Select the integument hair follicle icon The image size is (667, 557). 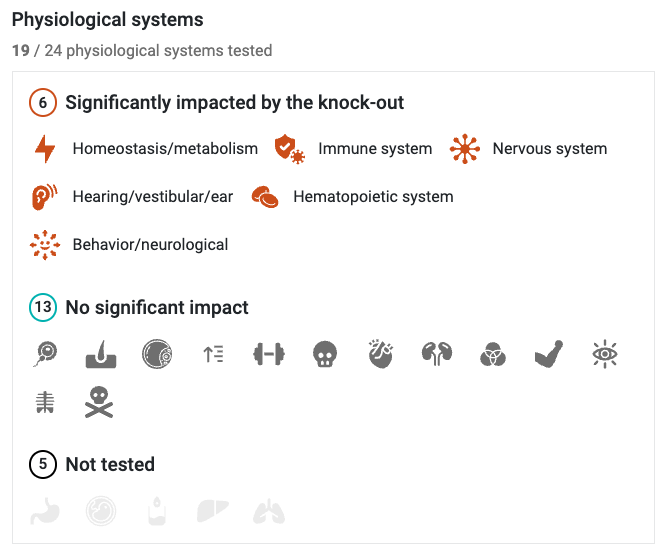(101, 354)
